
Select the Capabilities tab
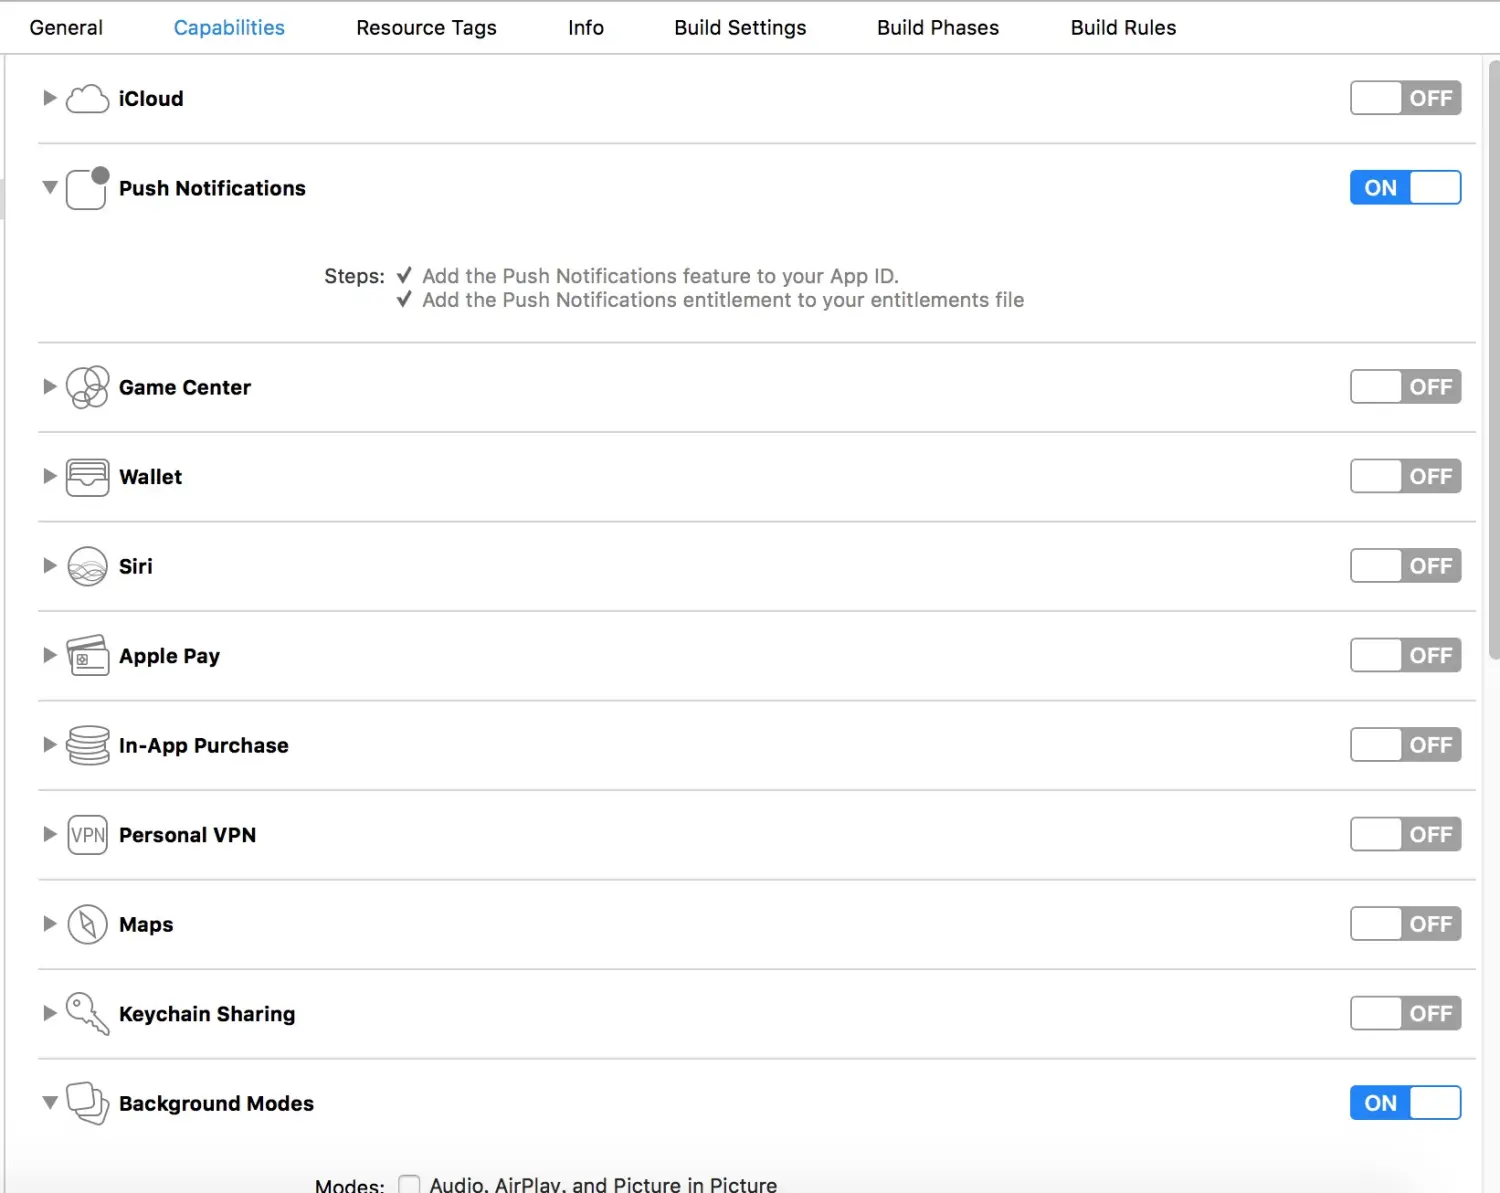click(x=229, y=28)
